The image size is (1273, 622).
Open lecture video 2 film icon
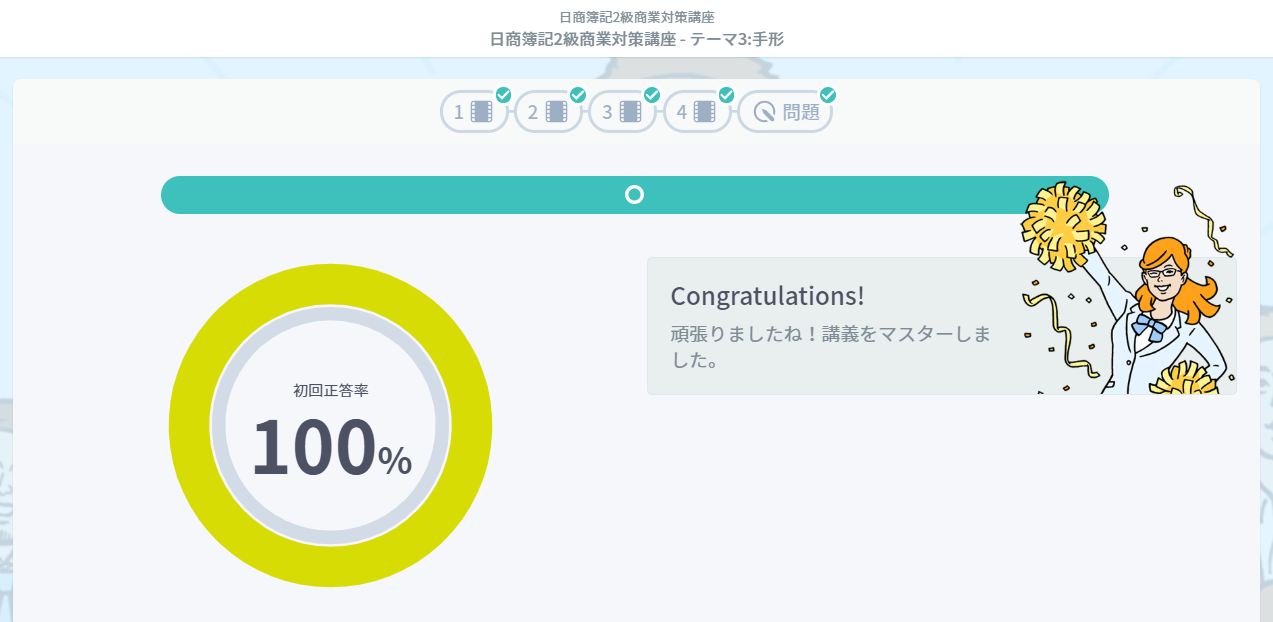pyautogui.click(x=556, y=112)
